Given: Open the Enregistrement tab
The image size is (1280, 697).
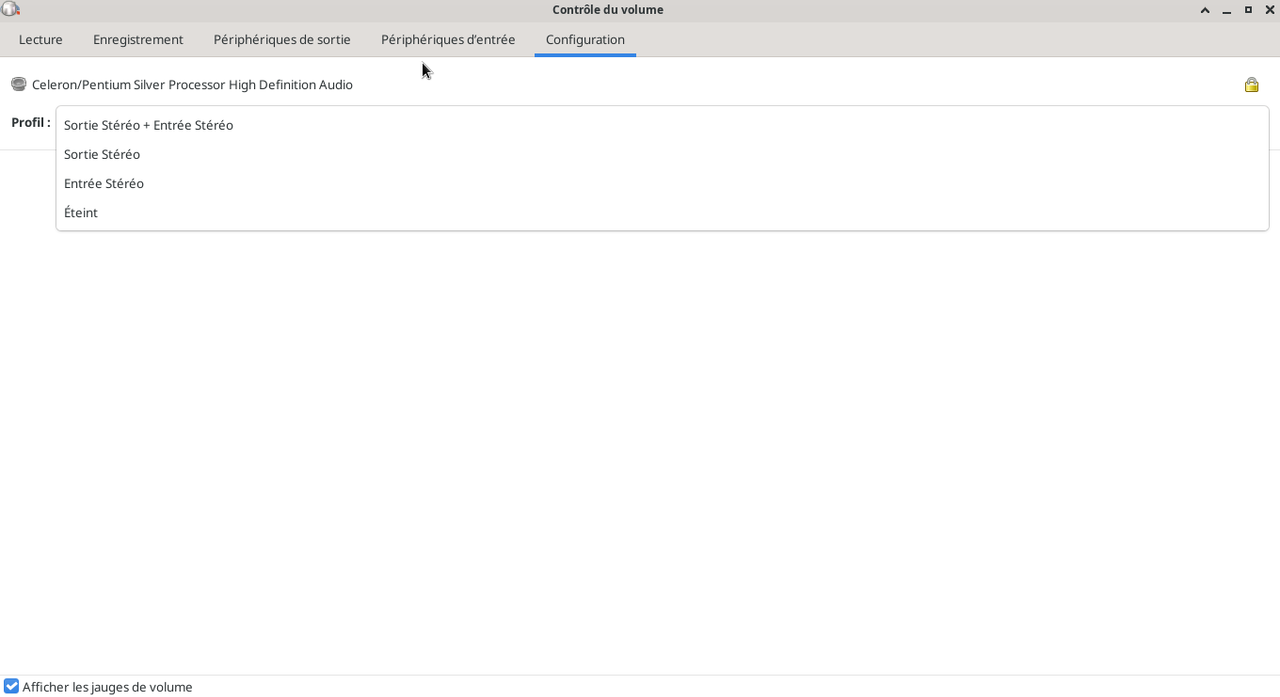Looking at the screenshot, I should coord(138,40).
